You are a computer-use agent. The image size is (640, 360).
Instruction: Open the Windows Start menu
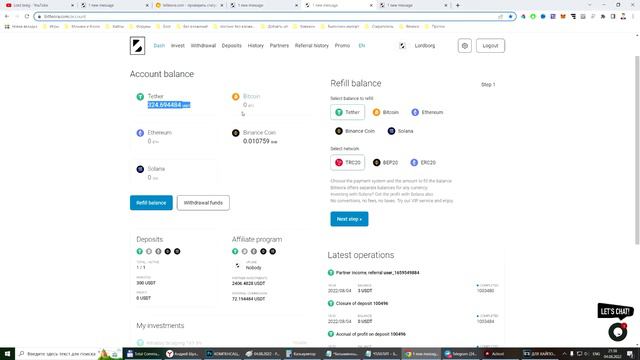point(7,354)
